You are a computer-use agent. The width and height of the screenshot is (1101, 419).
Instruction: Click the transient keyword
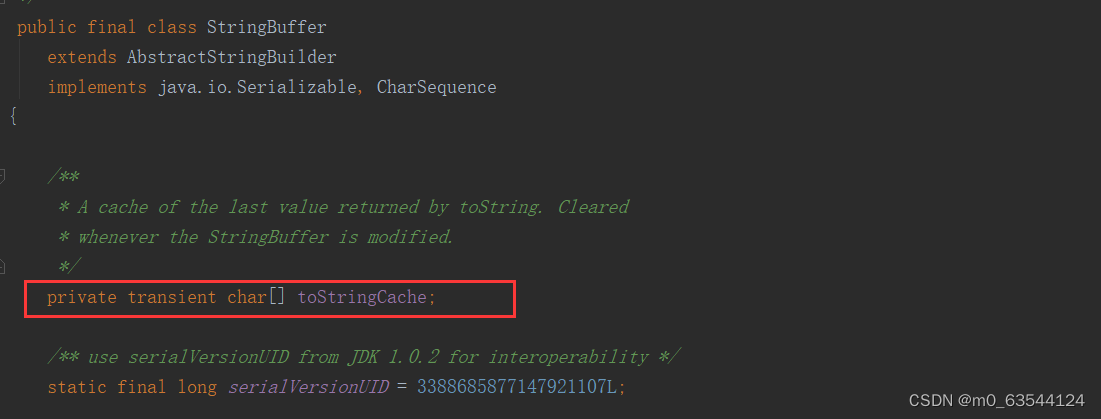[x=172, y=298]
